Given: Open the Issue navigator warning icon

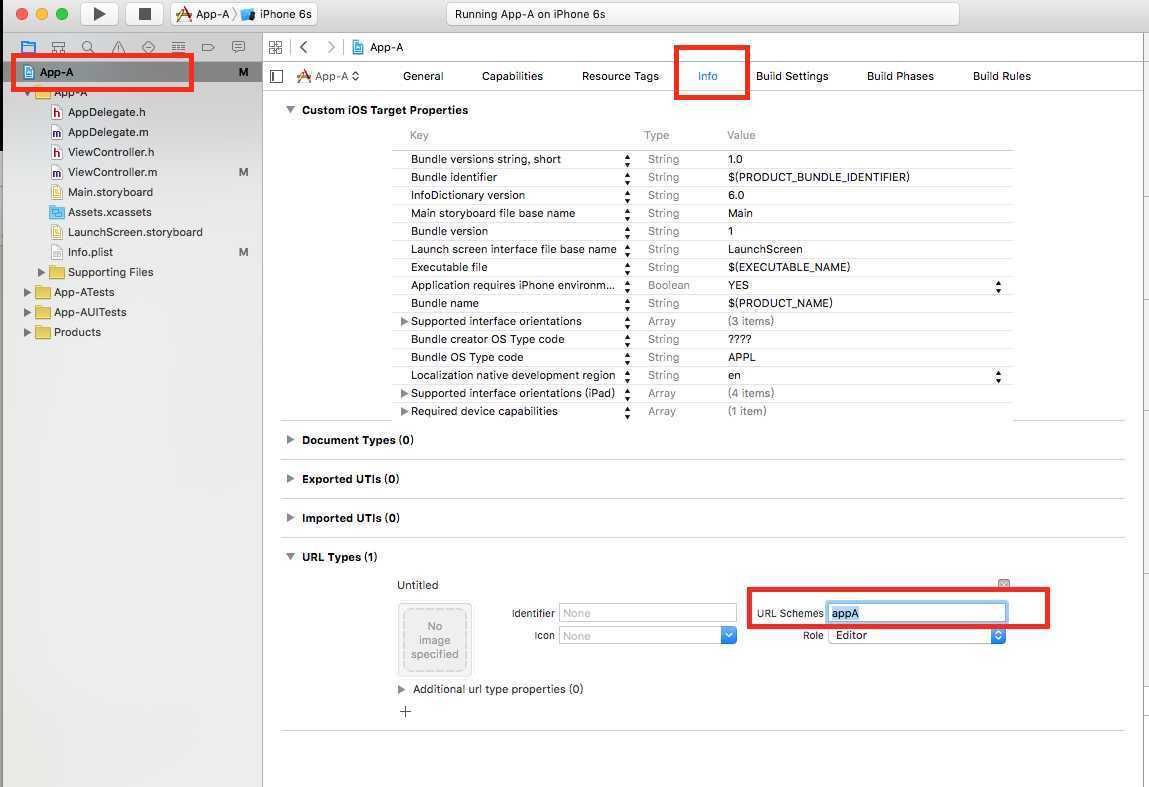Looking at the screenshot, I should [x=118, y=47].
